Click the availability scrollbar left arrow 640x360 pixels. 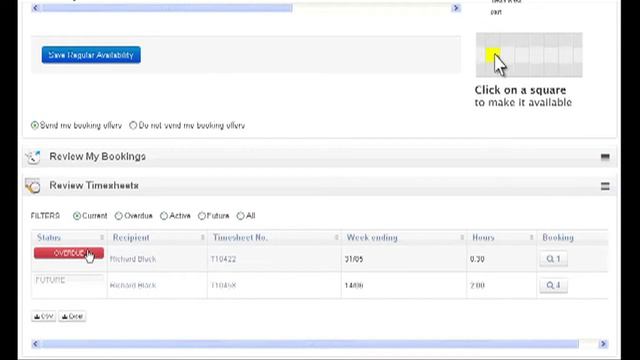(36, 8)
